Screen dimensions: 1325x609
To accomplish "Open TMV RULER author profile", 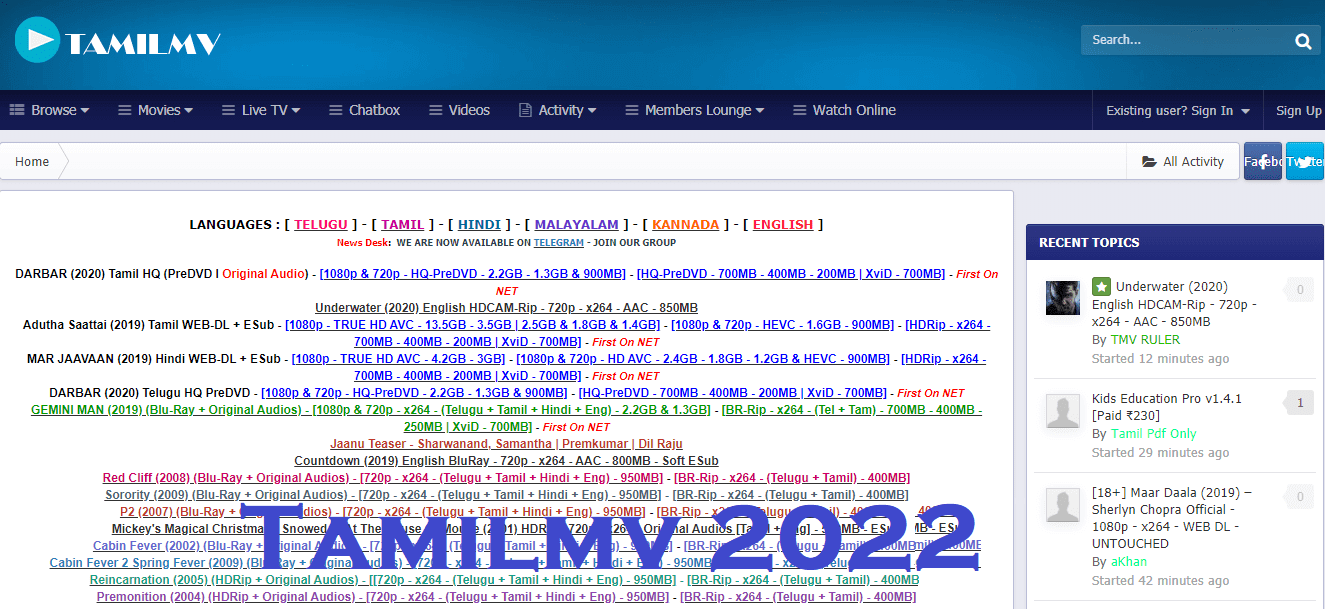I will point(1145,340).
